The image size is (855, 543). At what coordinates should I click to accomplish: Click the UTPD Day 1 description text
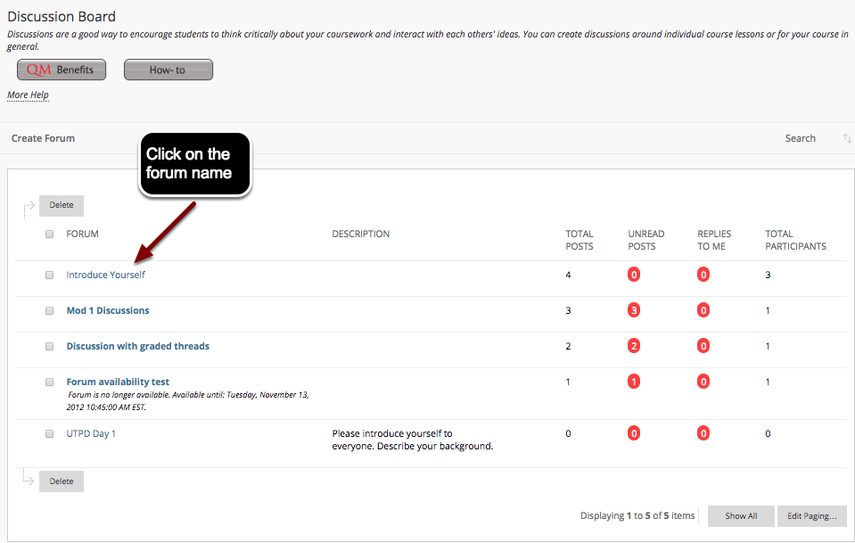point(413,440)
